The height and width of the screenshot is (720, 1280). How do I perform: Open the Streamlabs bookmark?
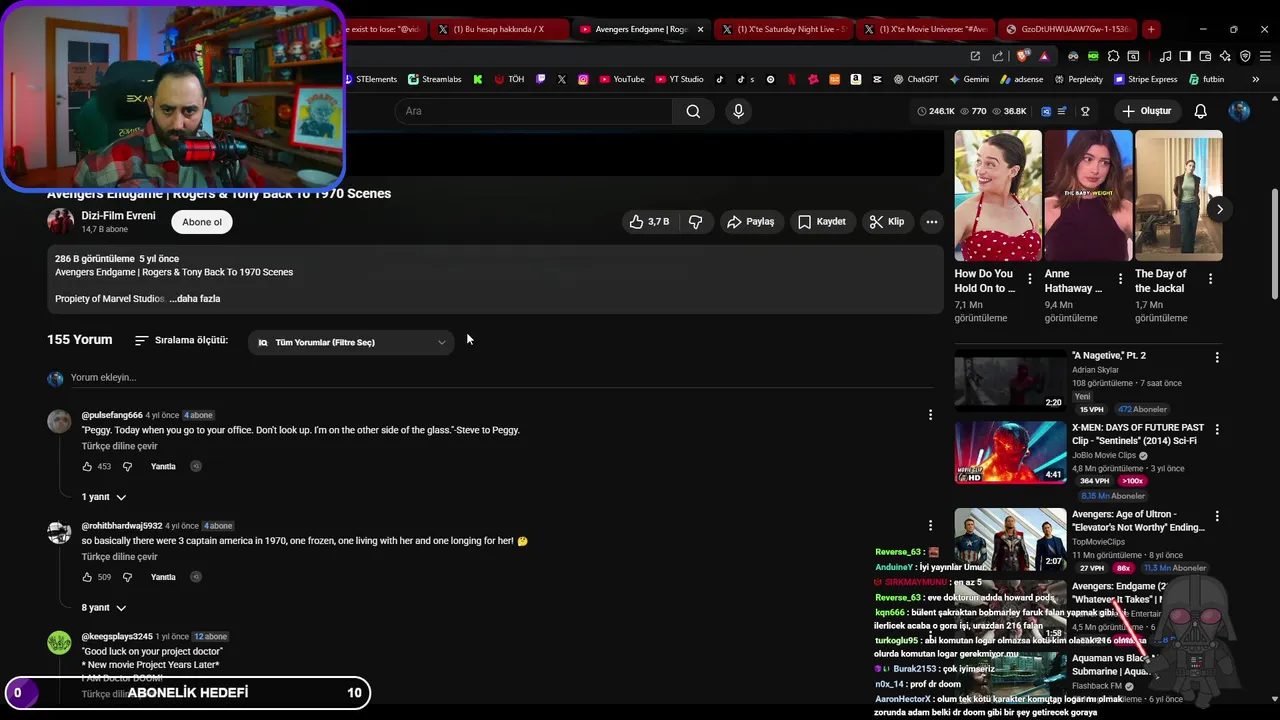(x=434, y=79)
